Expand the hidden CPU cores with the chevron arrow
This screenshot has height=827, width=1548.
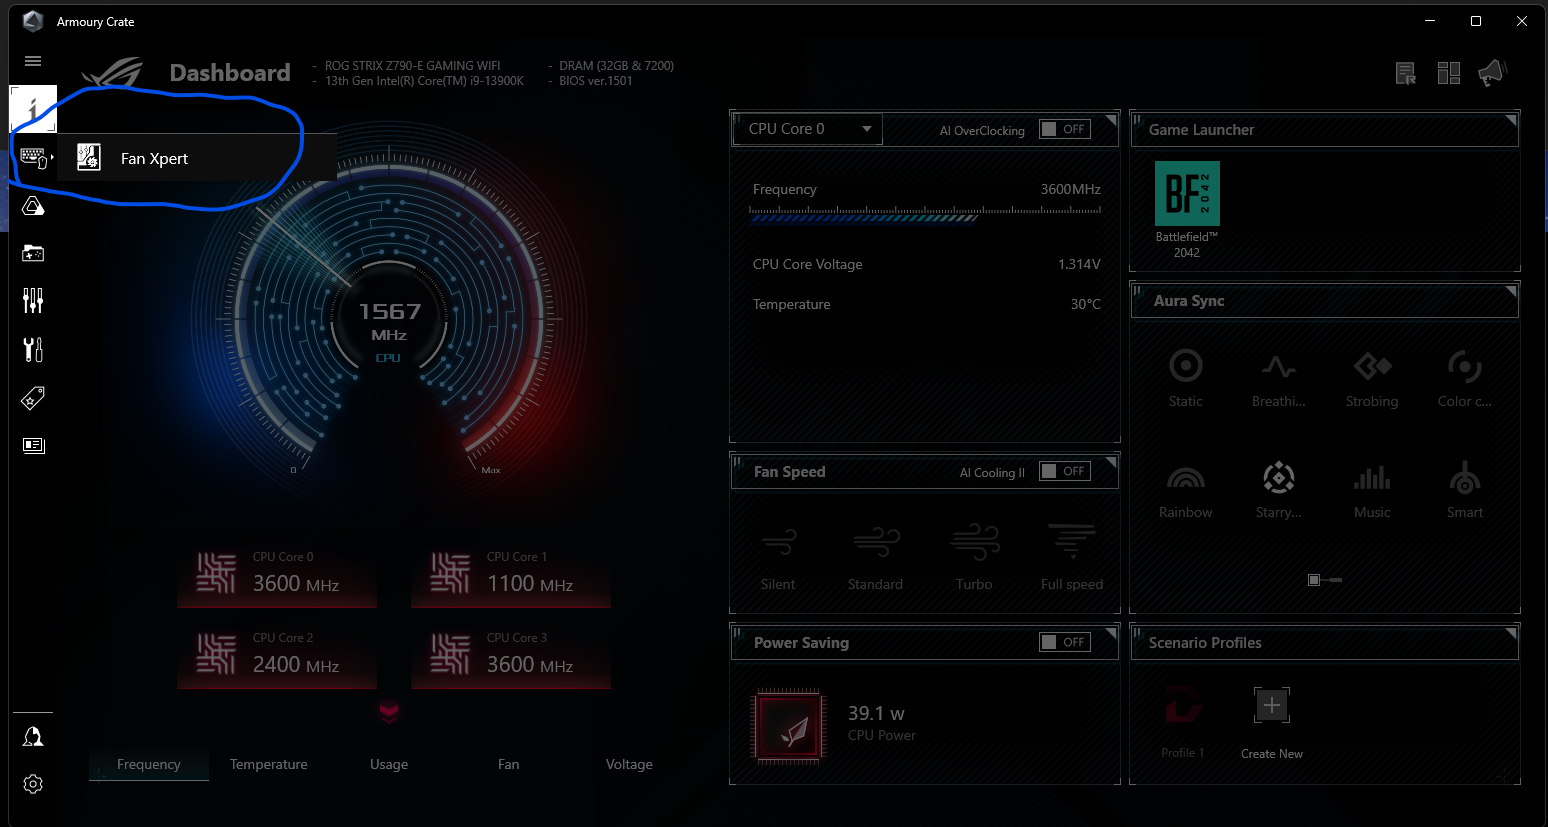tap(389, 713)
